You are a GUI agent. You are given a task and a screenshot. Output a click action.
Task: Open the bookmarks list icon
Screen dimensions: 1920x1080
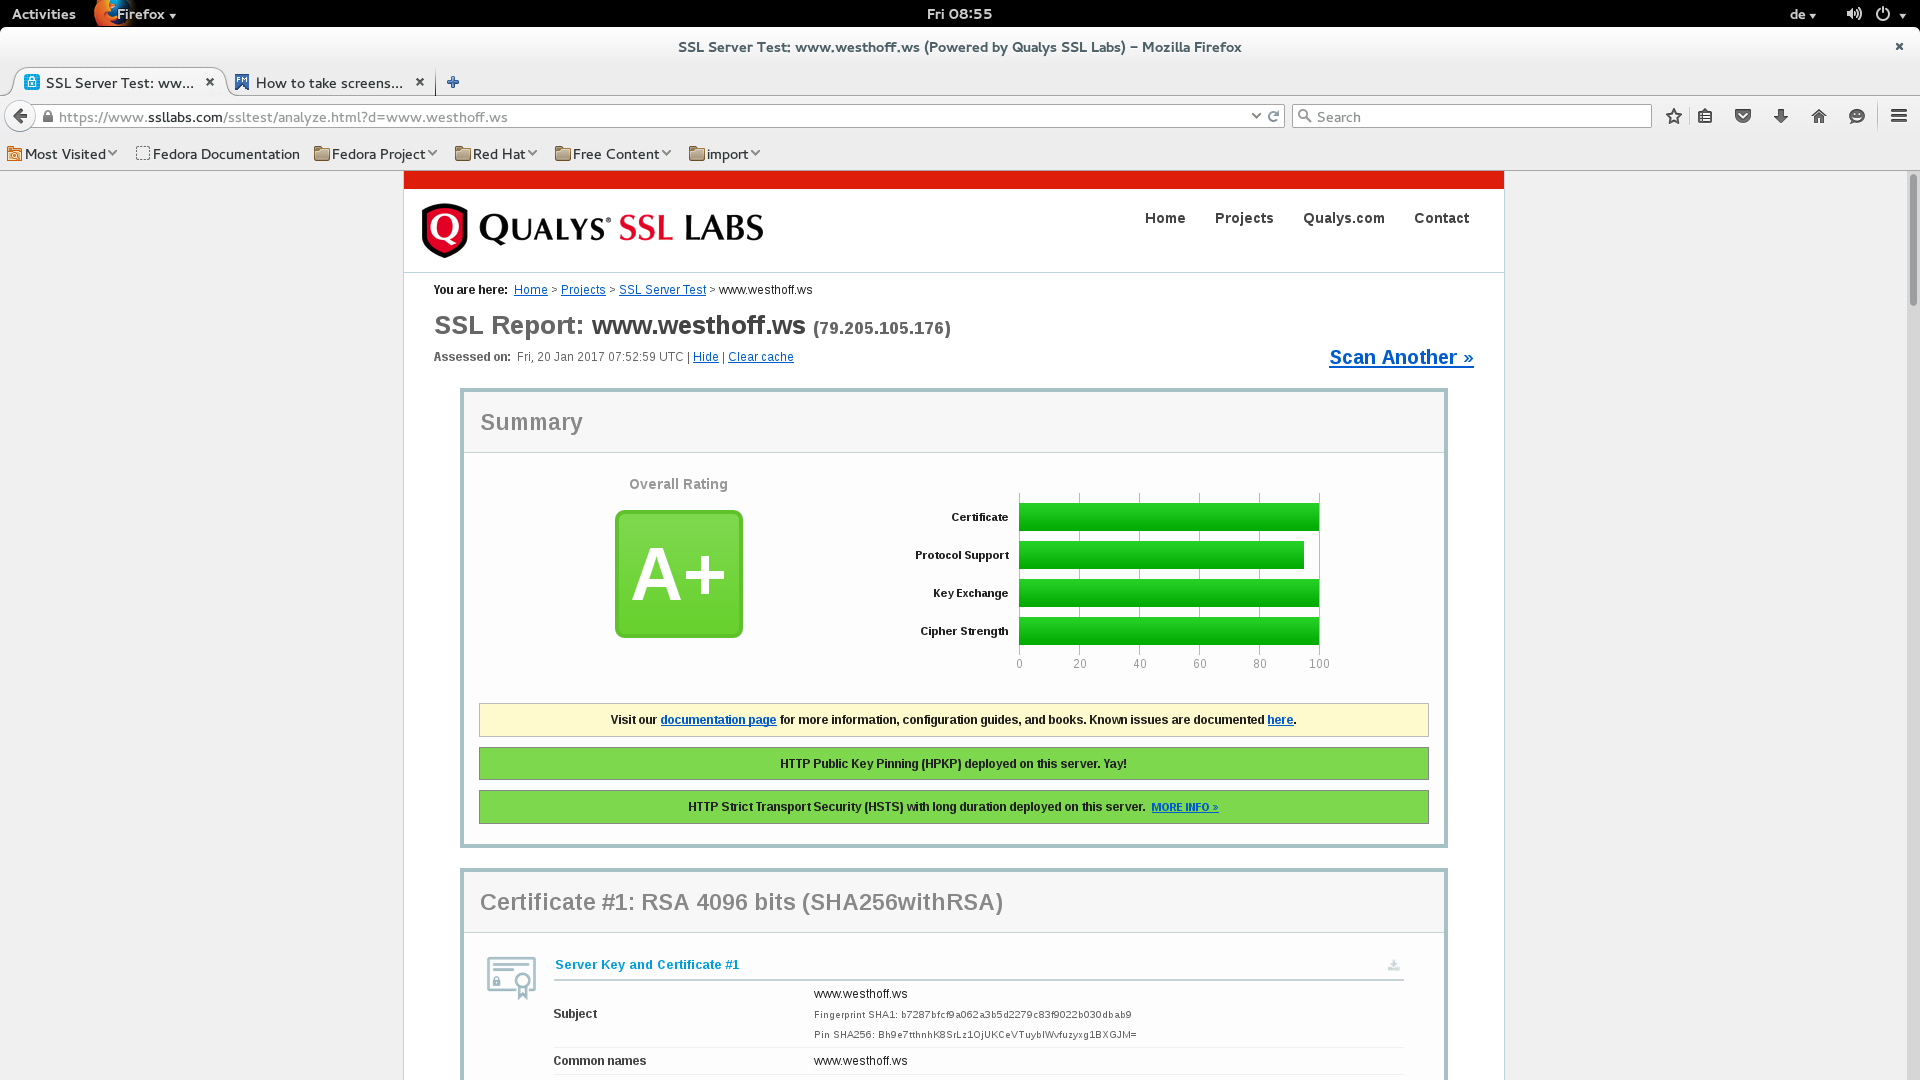click(x=1705, y=116)
